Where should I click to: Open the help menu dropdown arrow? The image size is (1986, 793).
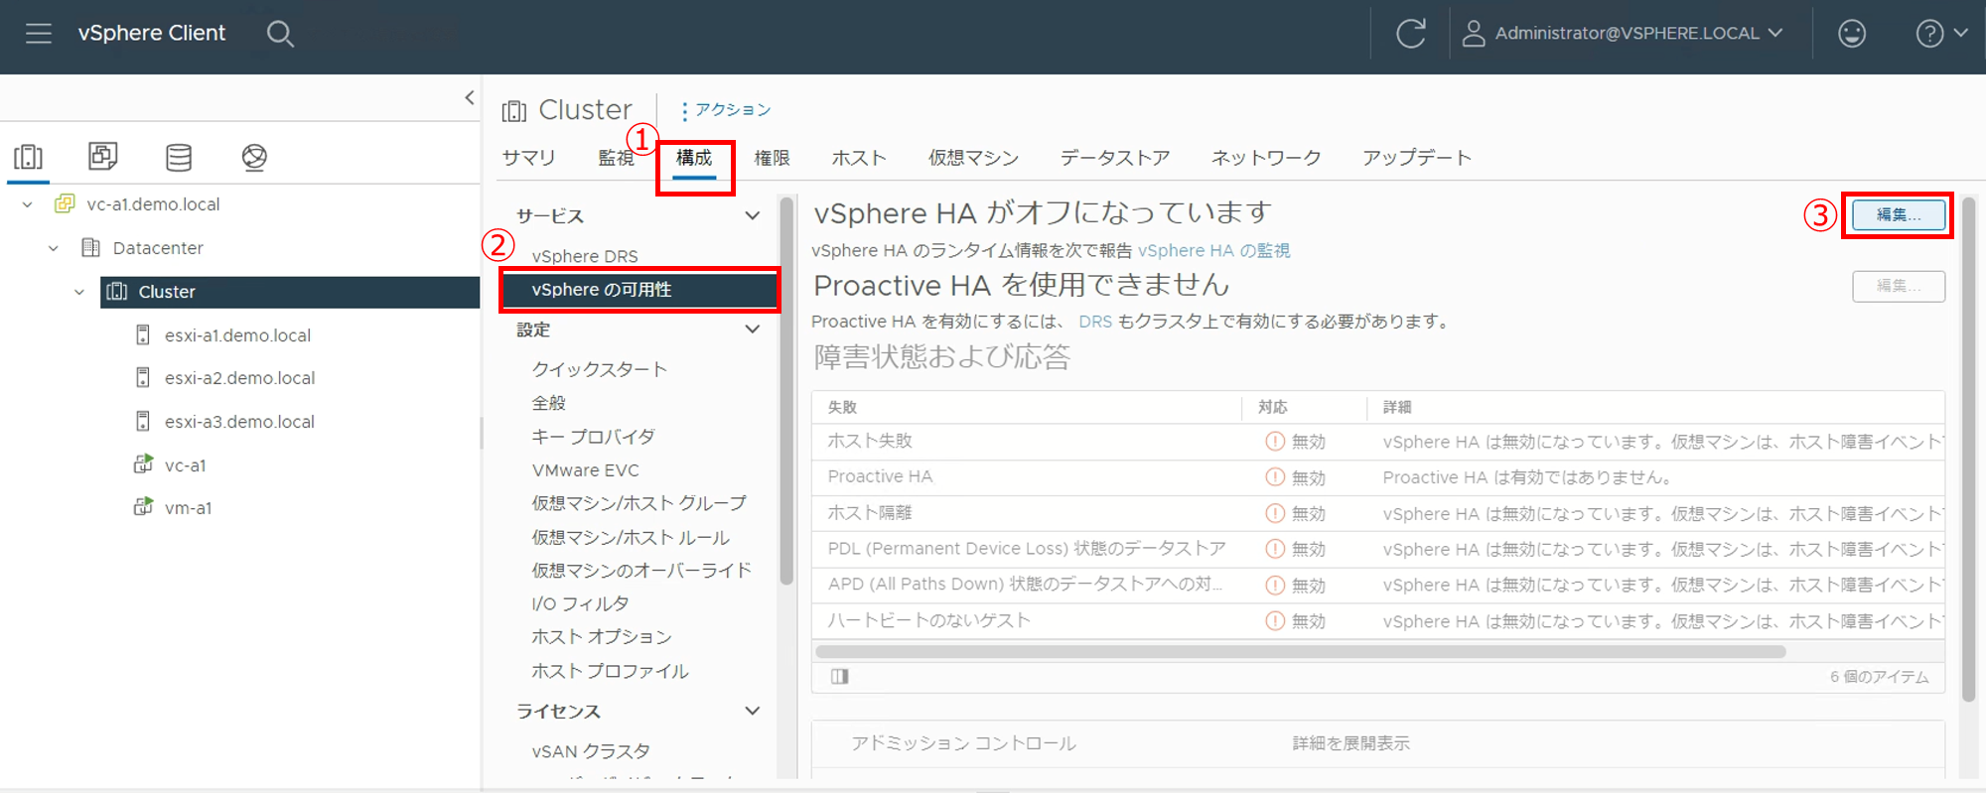[x=1961, y=33]
